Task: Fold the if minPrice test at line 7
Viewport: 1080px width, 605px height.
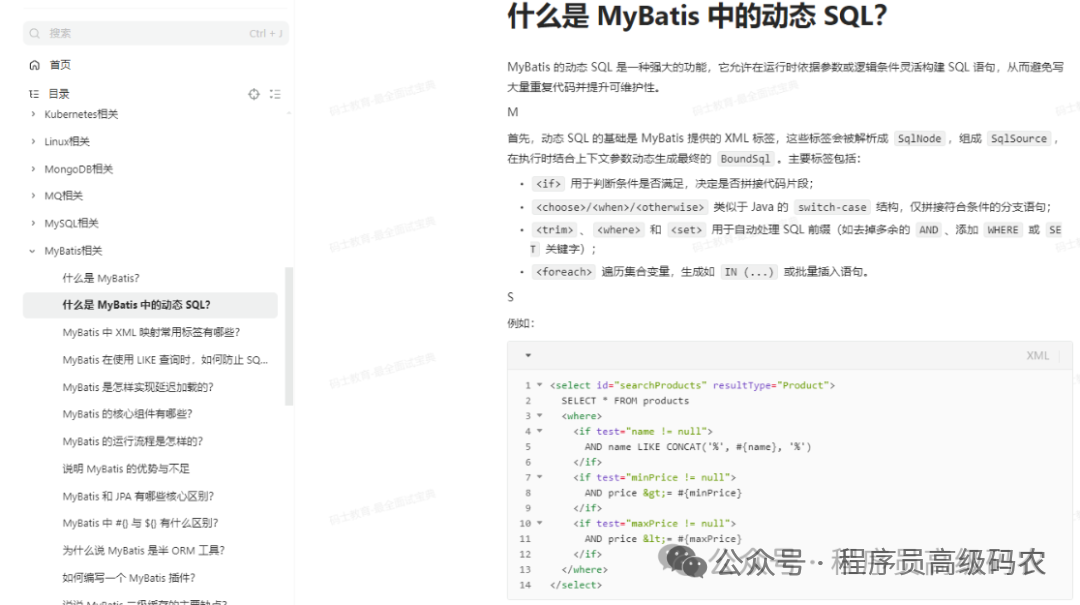Action: tap(539, 477)
